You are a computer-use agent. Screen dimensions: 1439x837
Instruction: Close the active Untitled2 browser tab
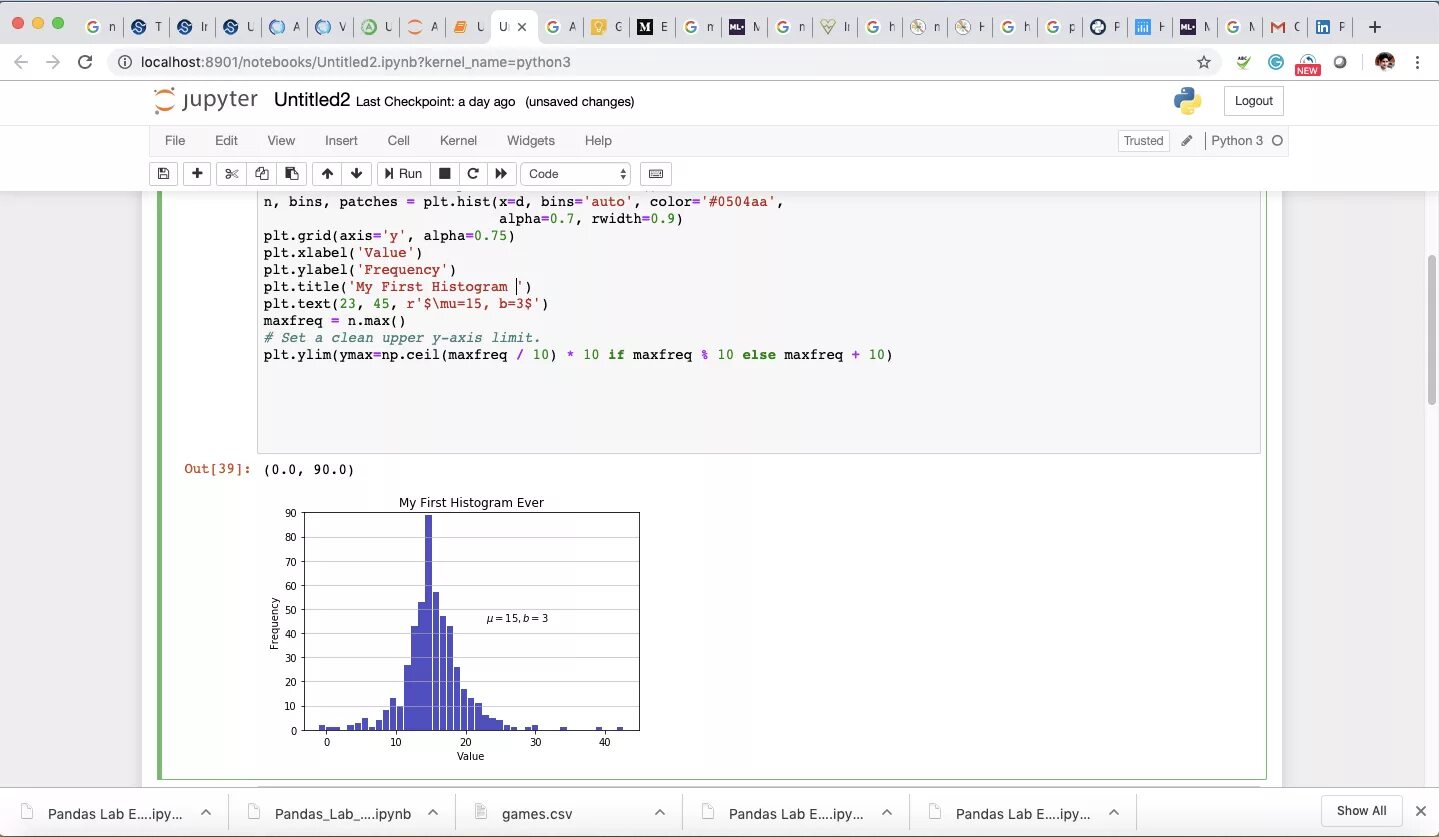(x=521, y=27)
